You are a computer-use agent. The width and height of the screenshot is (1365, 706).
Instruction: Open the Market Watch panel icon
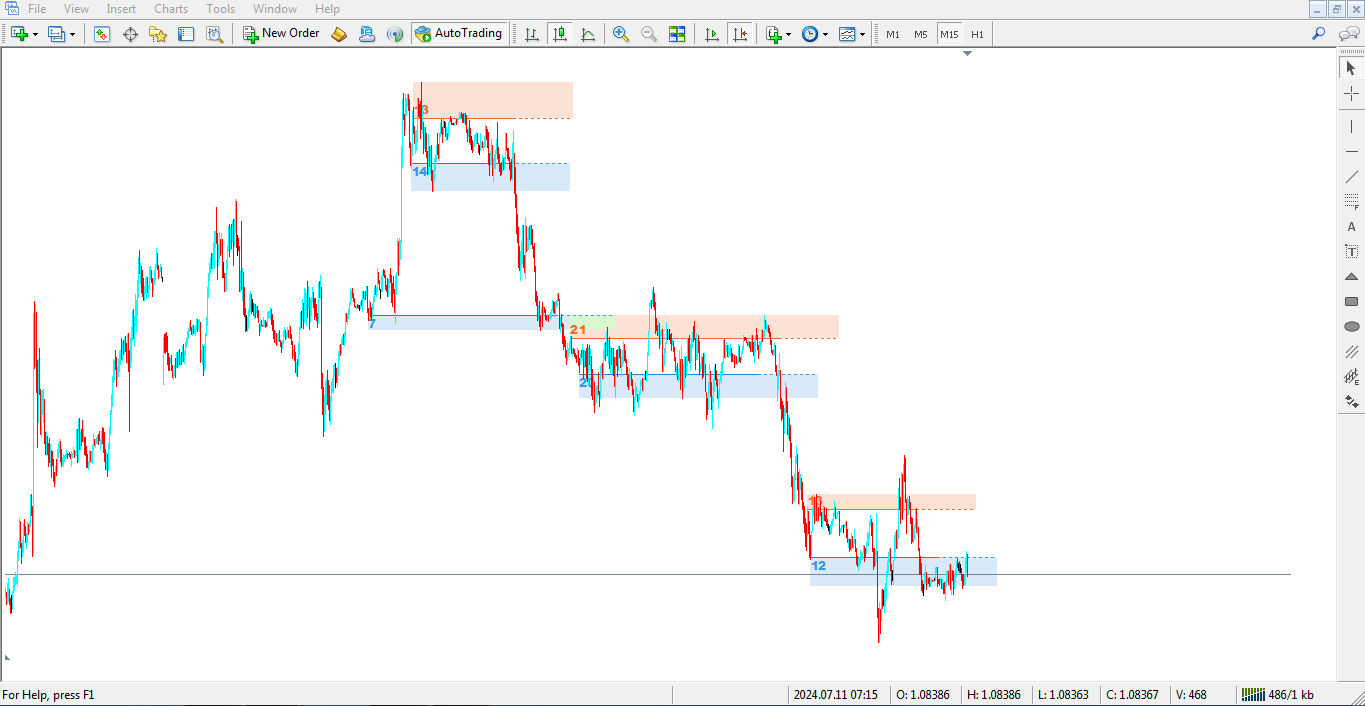point(102,34)
